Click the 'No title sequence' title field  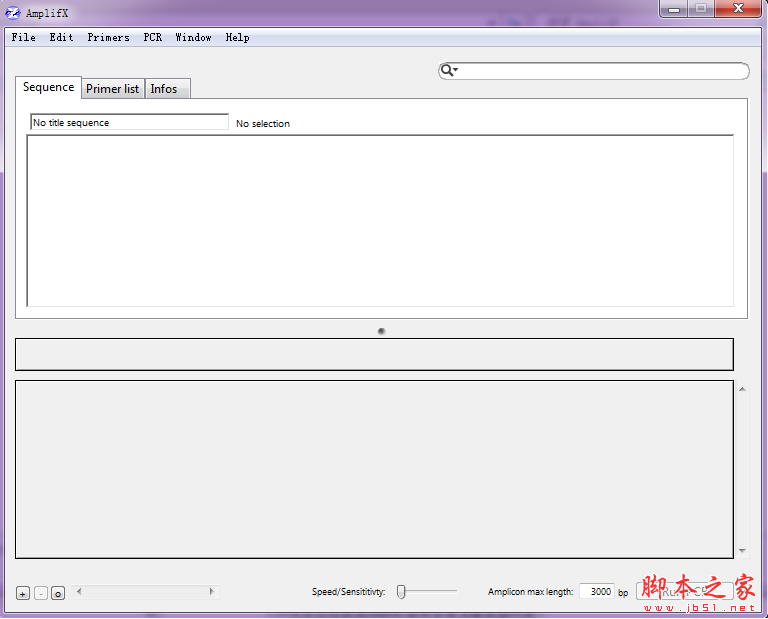(x=129, y=122)
